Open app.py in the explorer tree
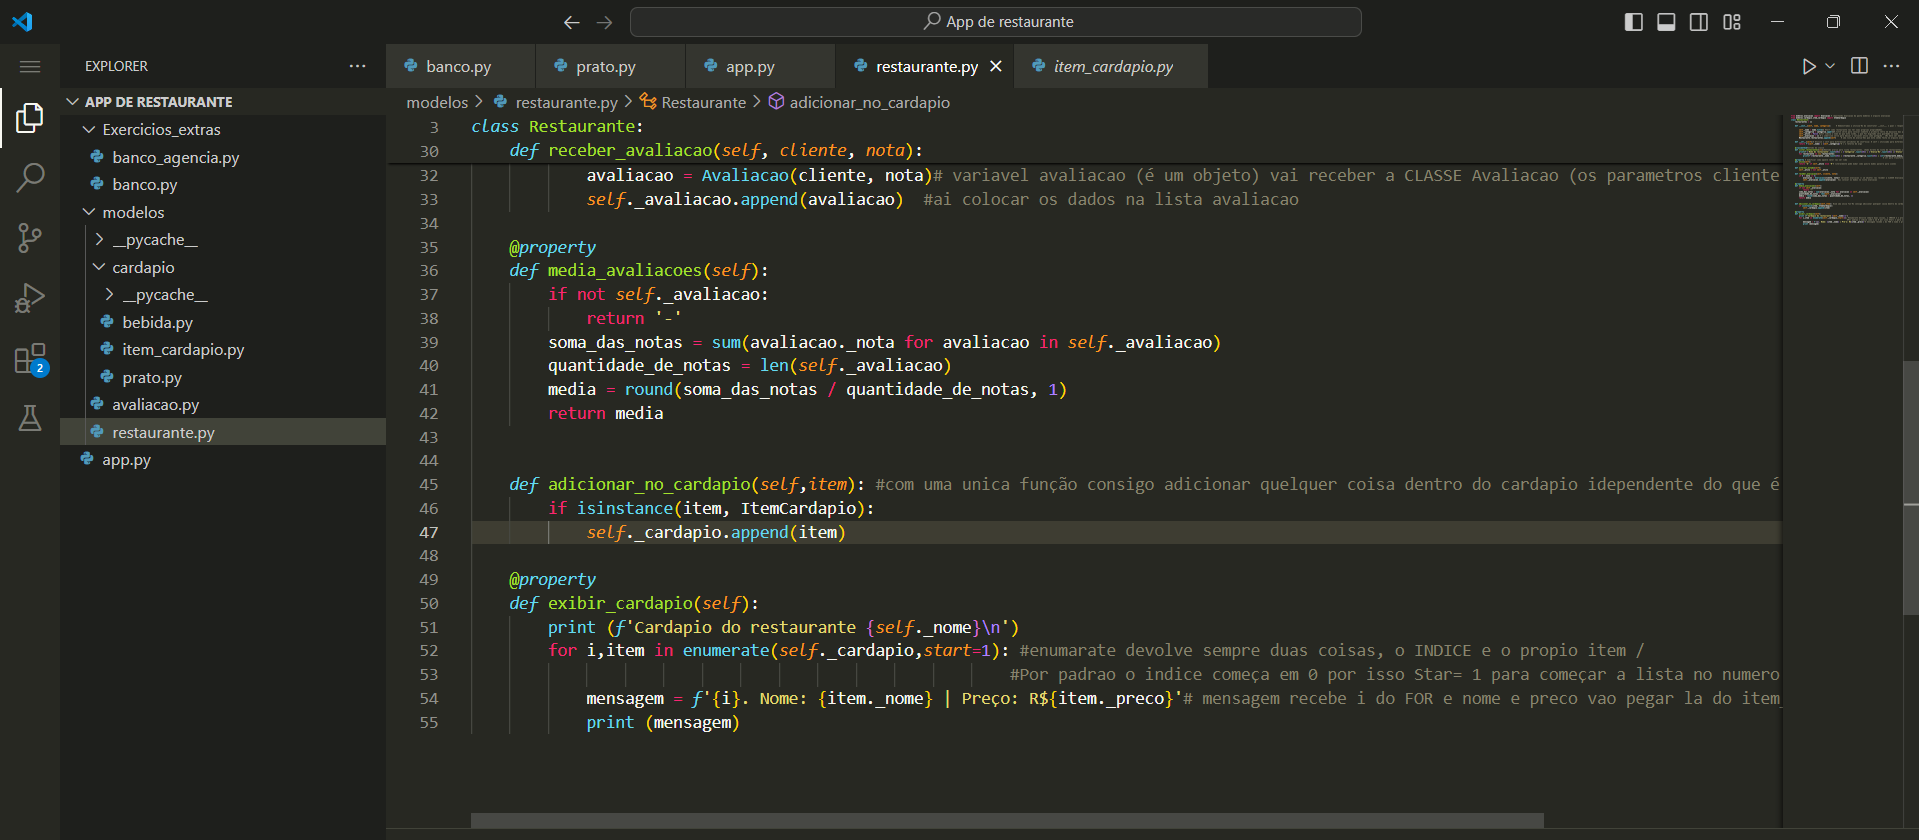The image size is (1919, 840). tap(222, 460)
